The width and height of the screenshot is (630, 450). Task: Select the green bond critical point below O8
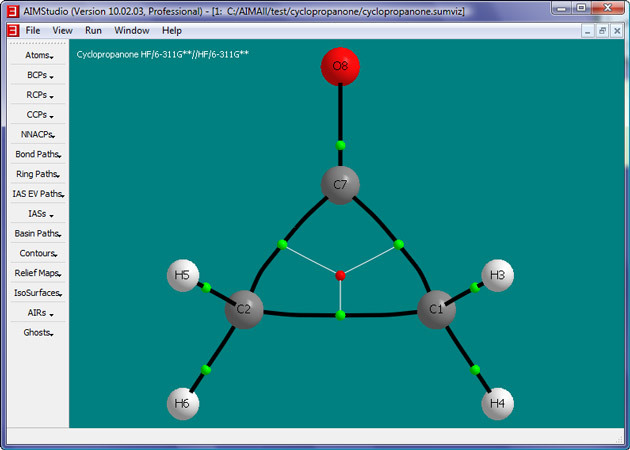[x=340, y=146]
